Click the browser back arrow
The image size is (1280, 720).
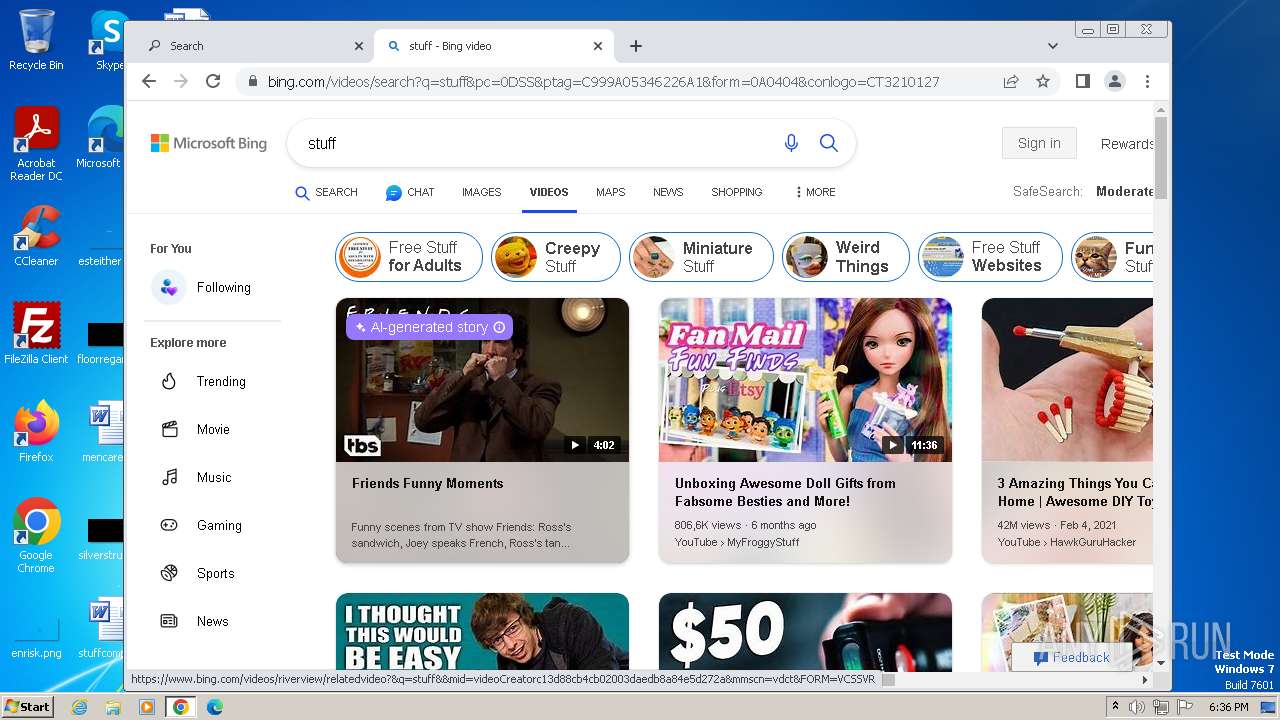149,82
